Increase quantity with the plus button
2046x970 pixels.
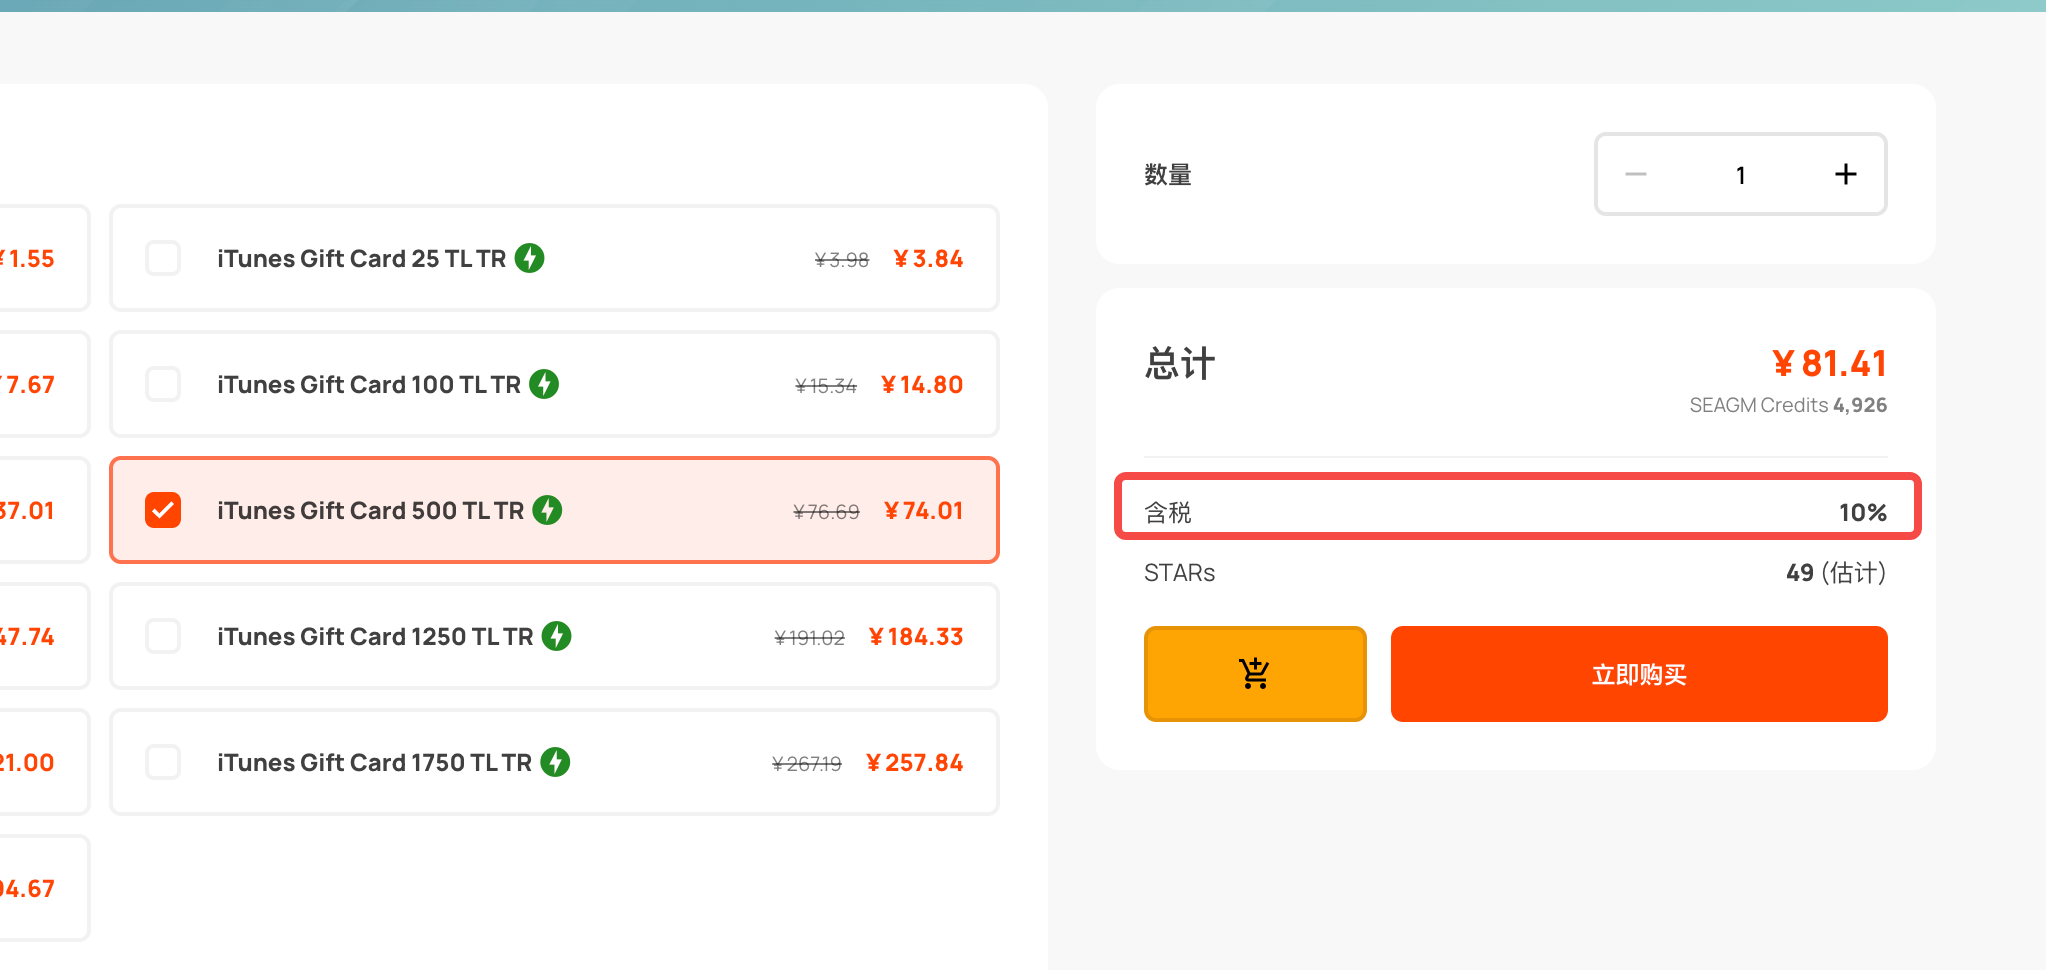(x=1845, y=174)
